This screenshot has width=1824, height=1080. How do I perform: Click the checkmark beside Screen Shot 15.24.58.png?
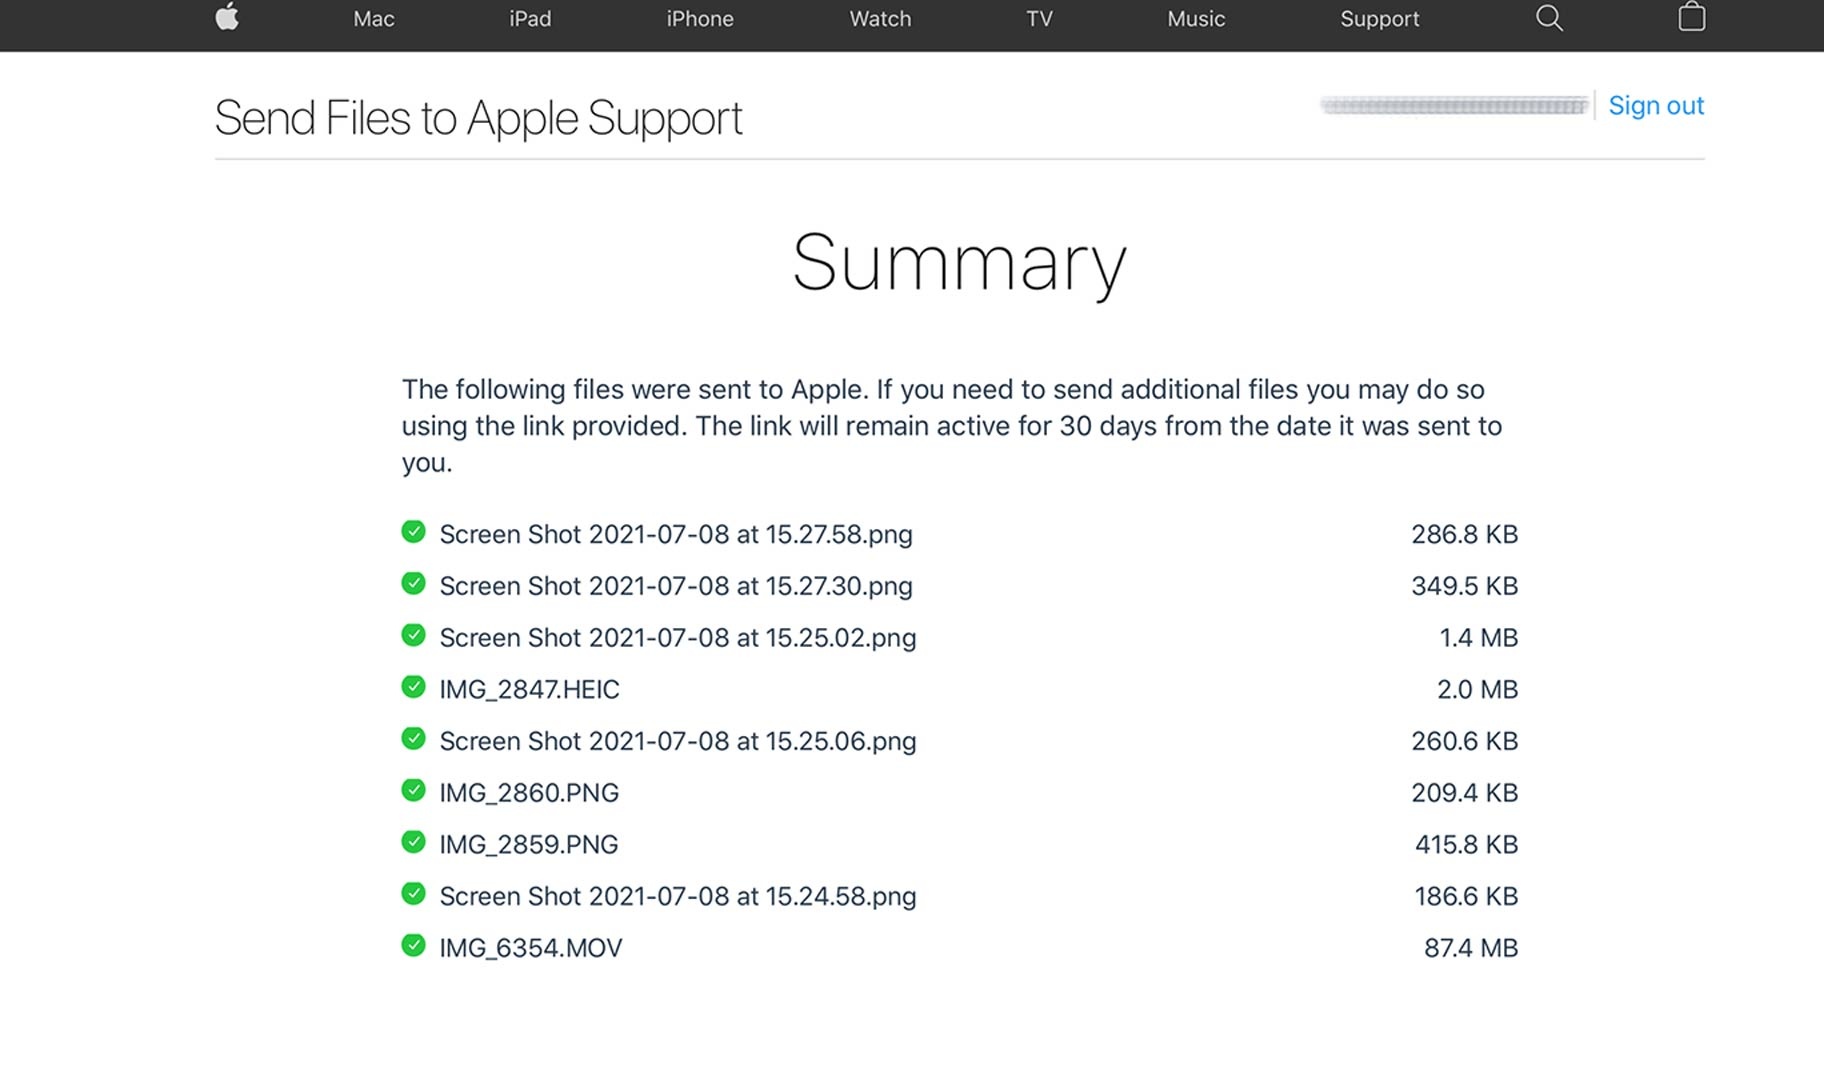414,893
